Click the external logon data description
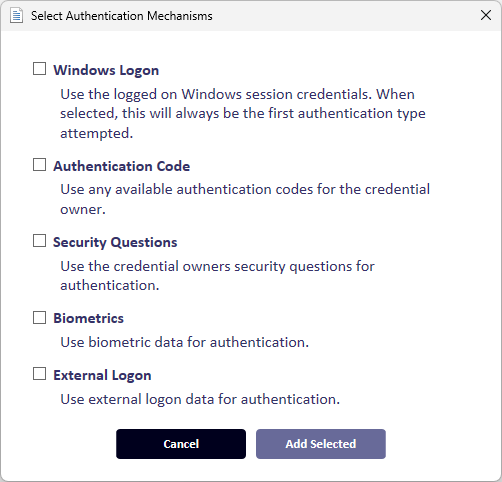 pyautogui.click(x=200, y=399)
